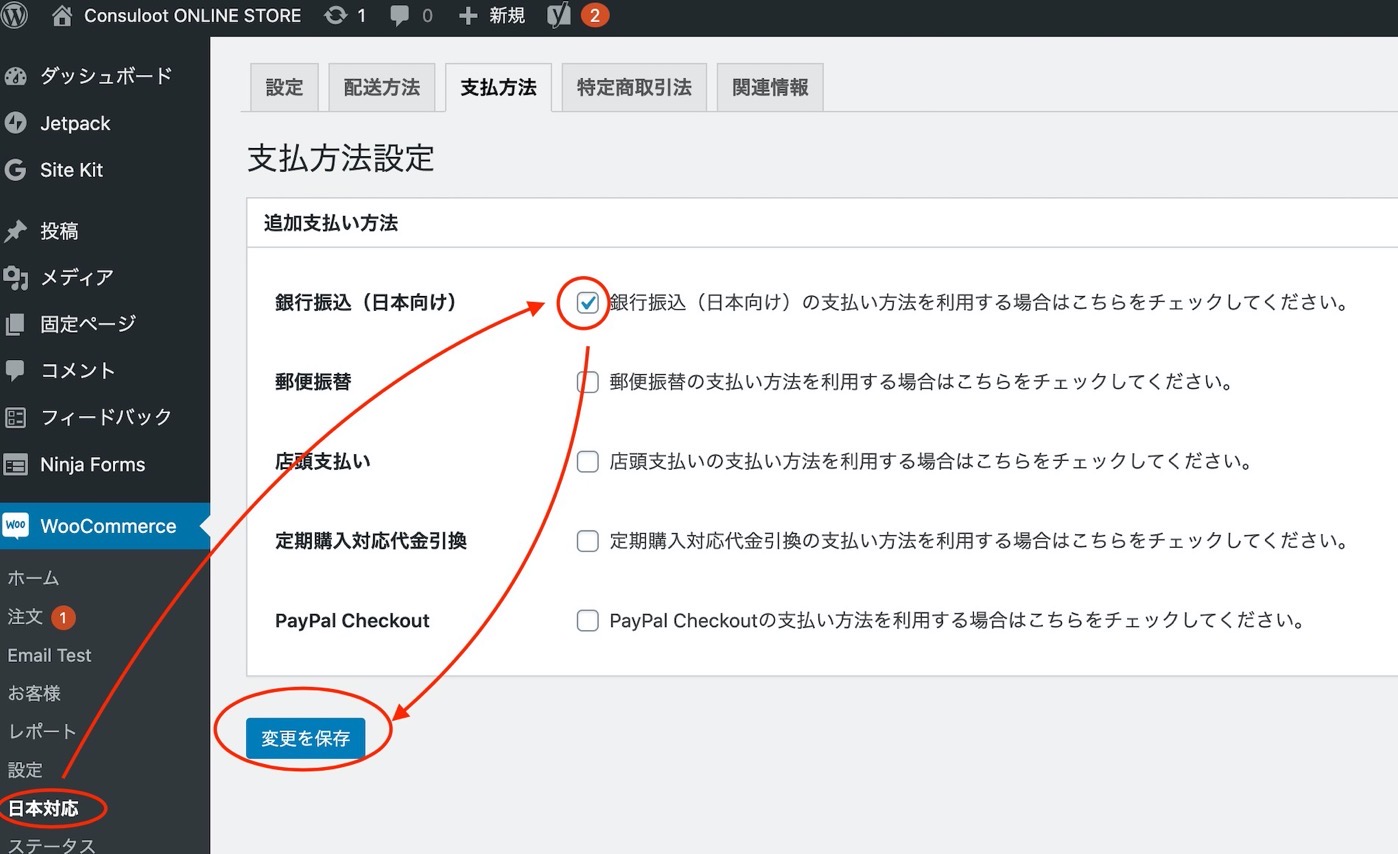Click the plus icon for 新規
Viewport: 1398px width, 854px height.
[467, 16]
